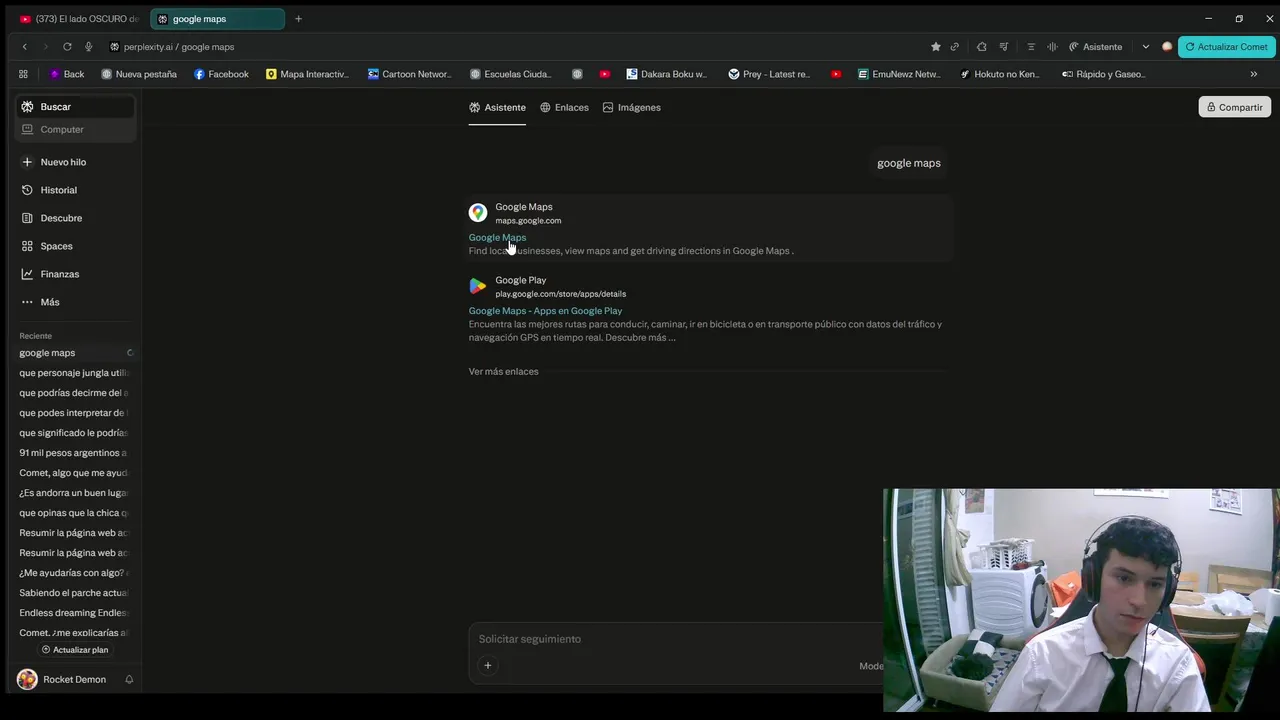Select Computer in the sidebar
The width and height of the screenshot is (1280, 720).
tap(75, 129)
